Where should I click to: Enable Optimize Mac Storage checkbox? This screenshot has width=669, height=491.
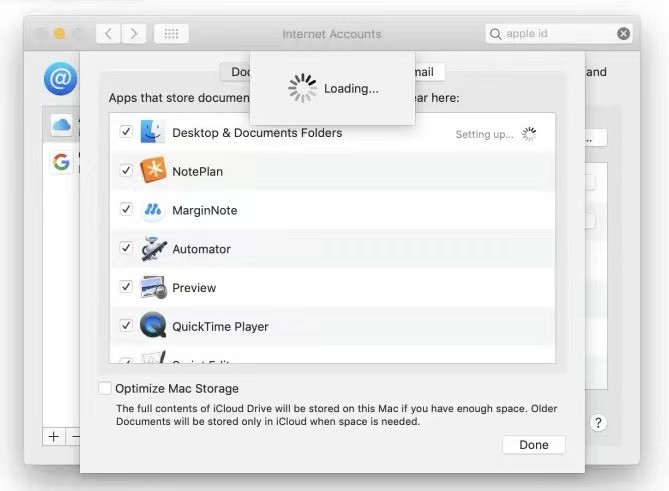pos(105,388)
